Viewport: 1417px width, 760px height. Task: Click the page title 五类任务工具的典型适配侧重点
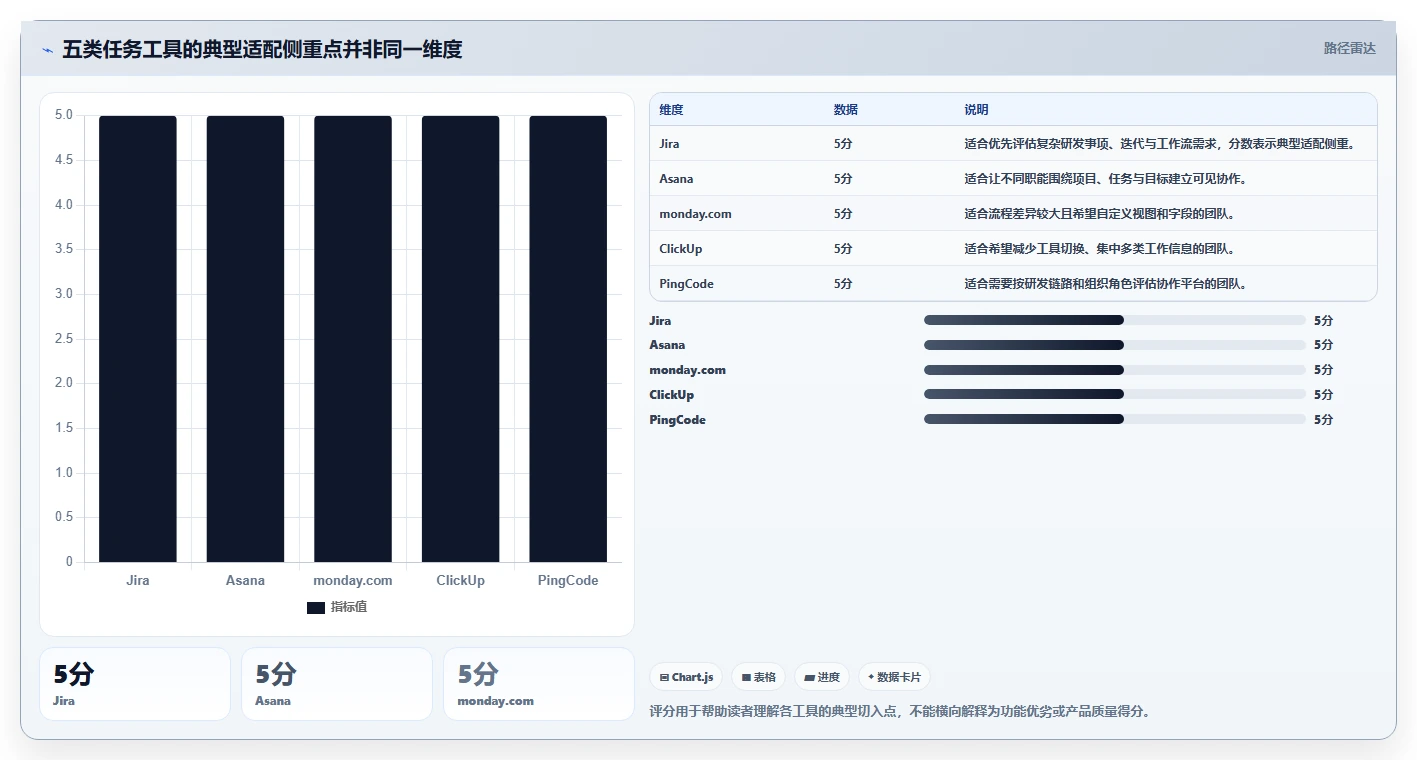point(262,49)
